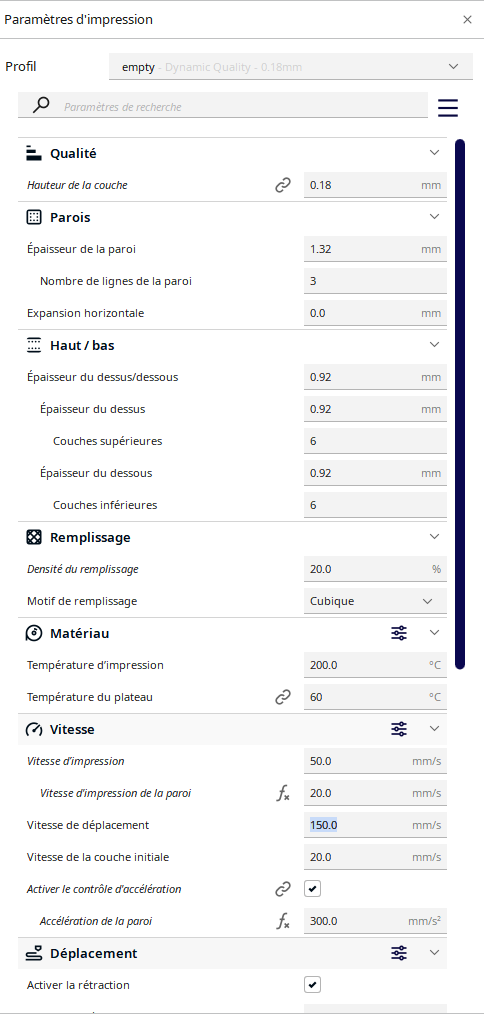
Task: Open the Profil dropdown
Action: (x=291, y=67)
